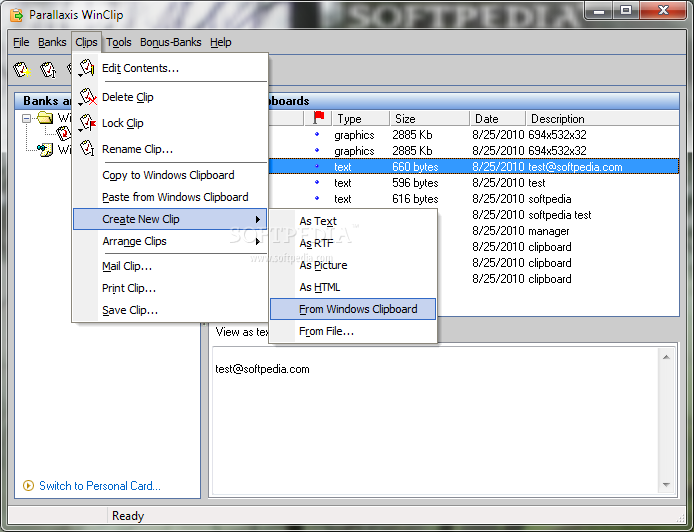
Task: Click the highlighted Create New Clip entry
Action: coord(170,219)
